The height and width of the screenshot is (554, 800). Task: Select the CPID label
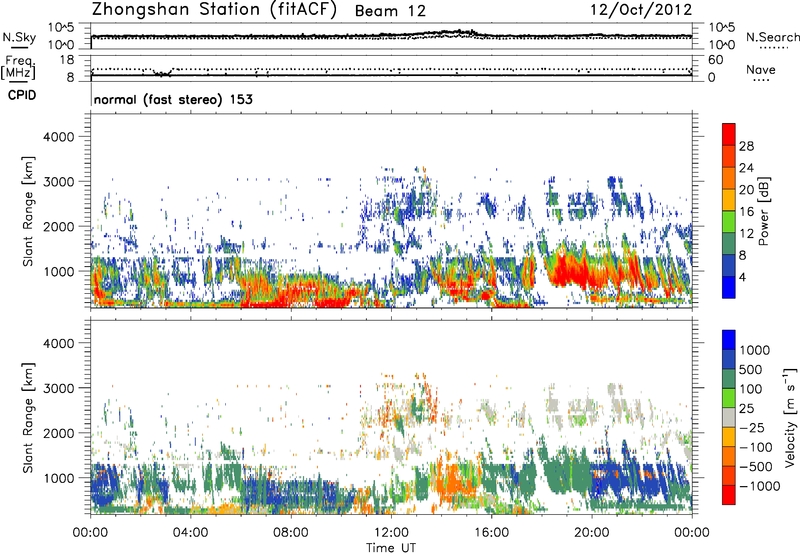coord(22,95)
